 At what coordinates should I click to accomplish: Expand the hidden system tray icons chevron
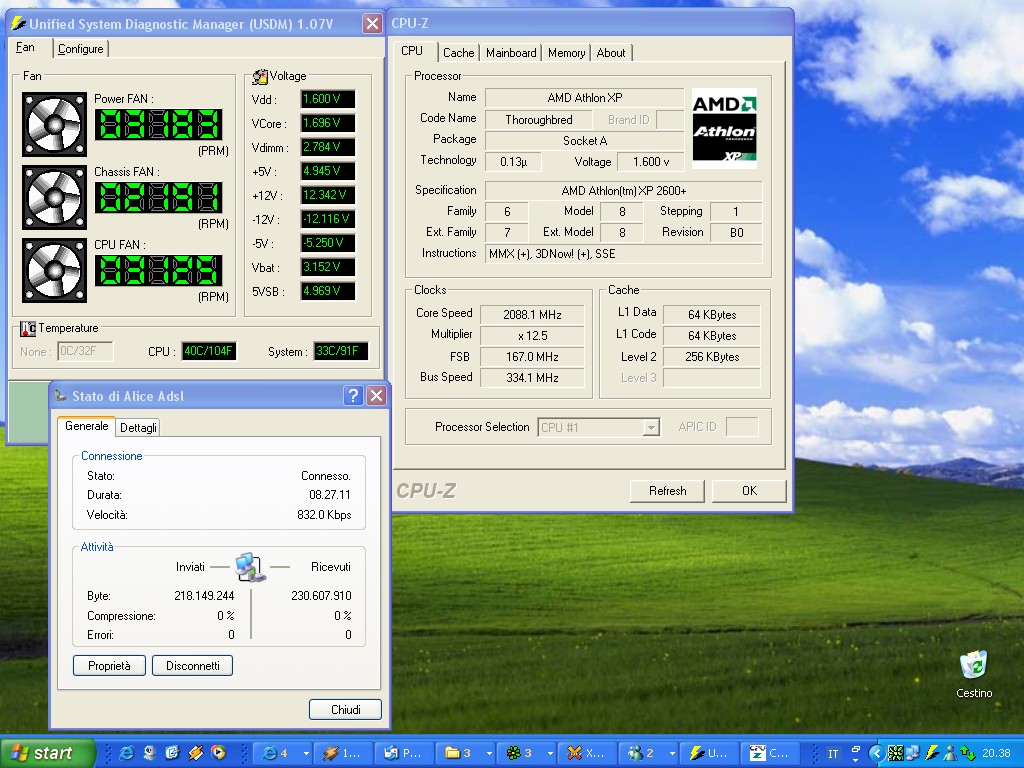(876, 753)
